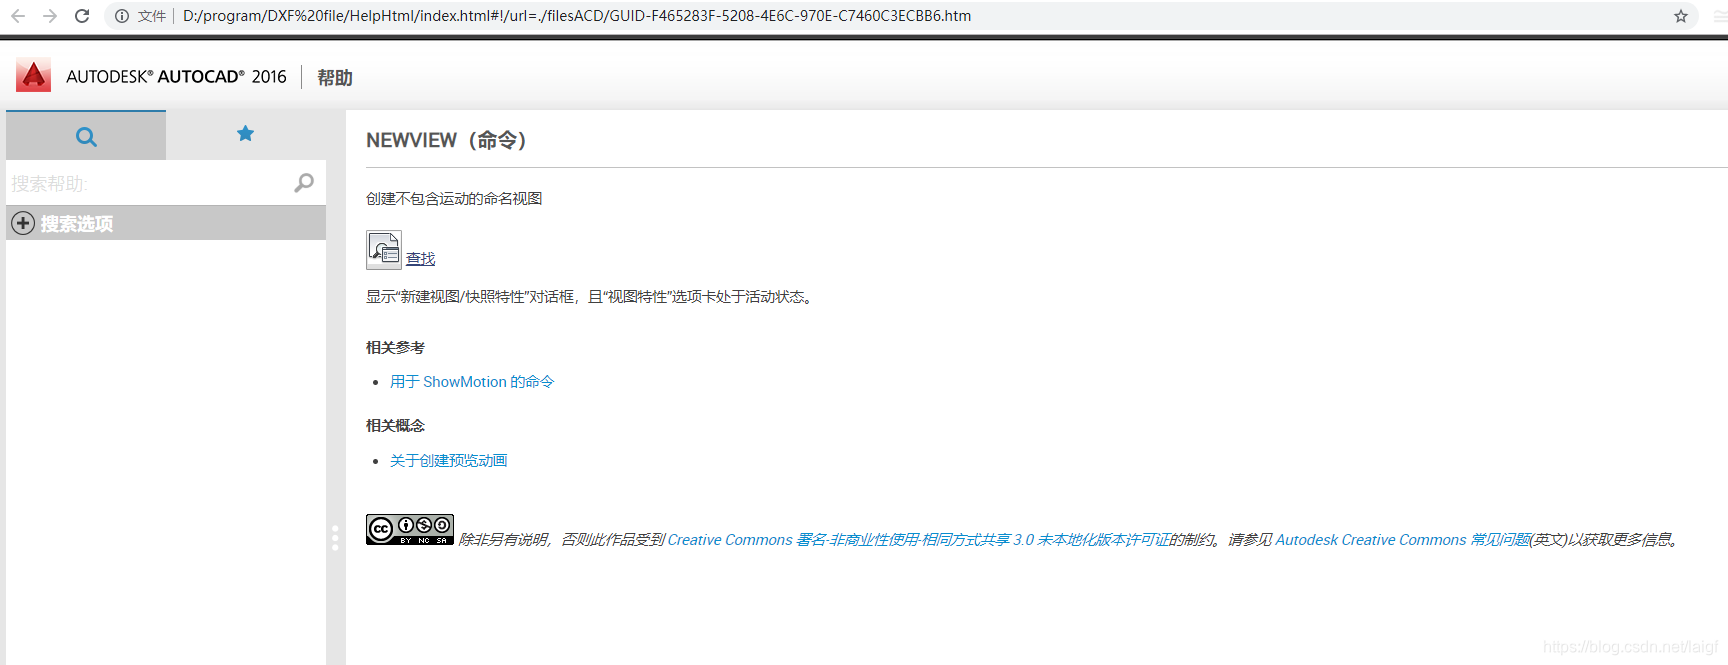This screenshot has width=1728, height=665.
Task: Switch to the Search tab
Action: coord(86,136)
